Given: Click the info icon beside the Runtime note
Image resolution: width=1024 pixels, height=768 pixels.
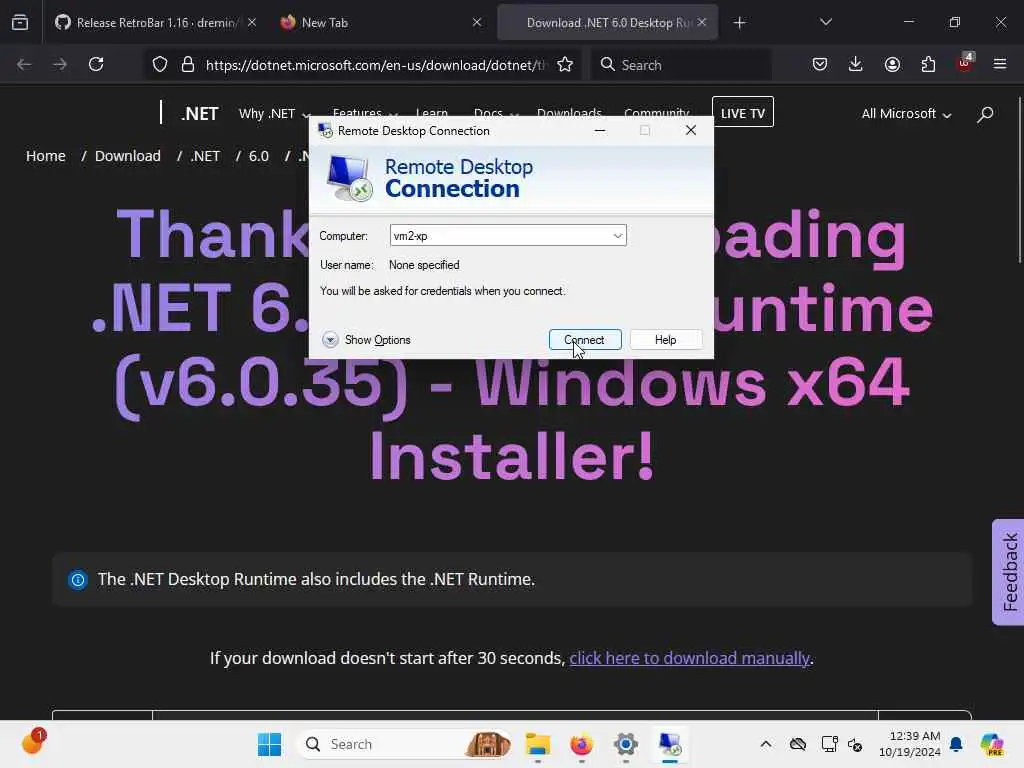Looking at the screenshot, I should click(78, 579).
